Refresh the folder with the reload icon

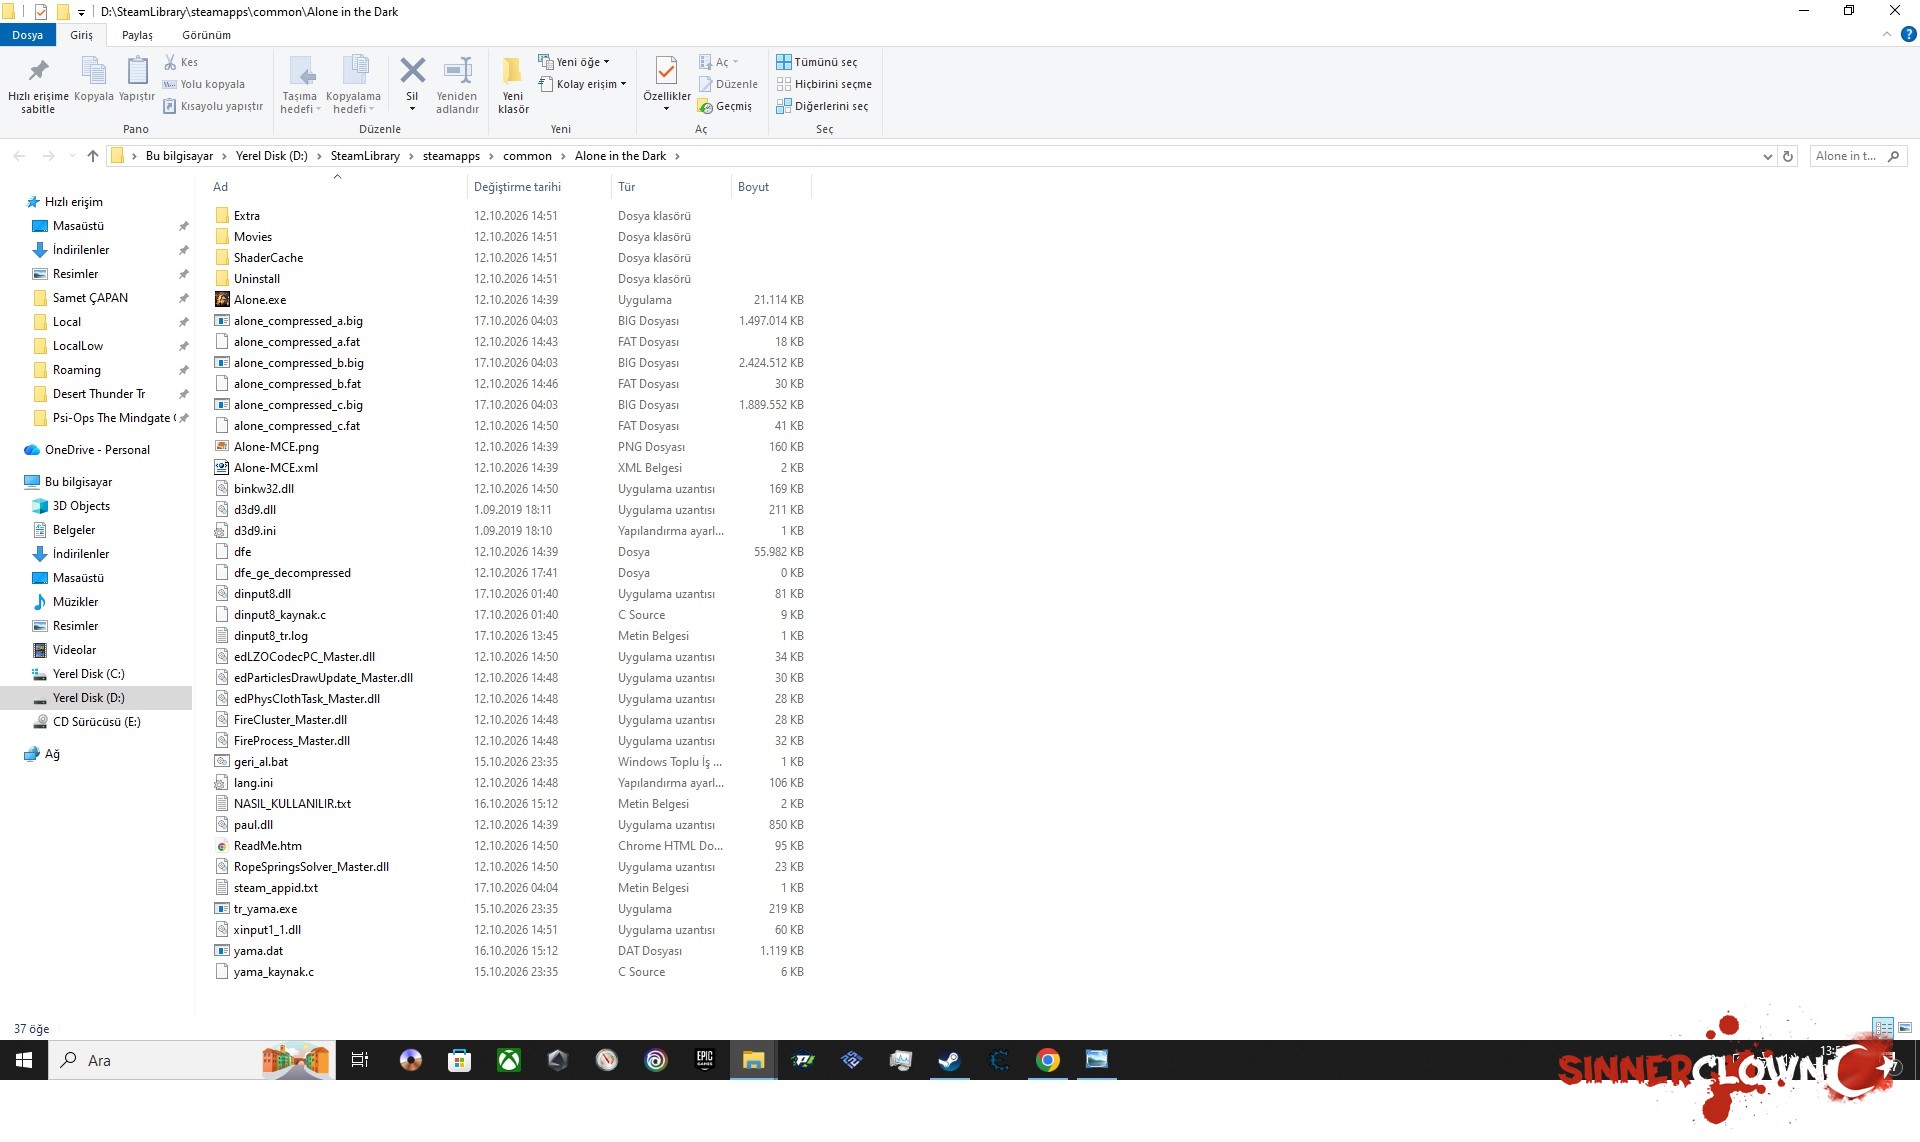[1788, 156]
